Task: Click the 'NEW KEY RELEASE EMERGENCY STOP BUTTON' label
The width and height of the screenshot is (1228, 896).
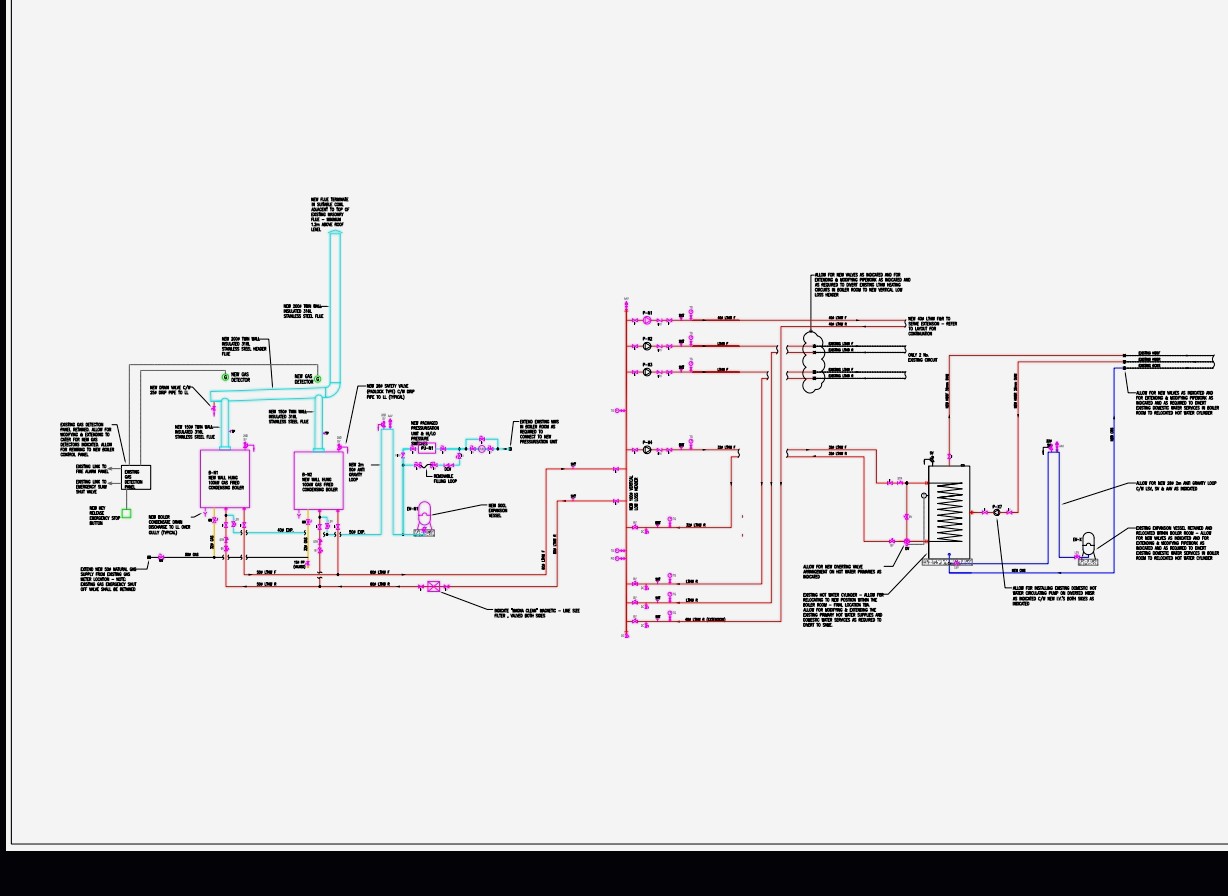Action: point(103,515)
